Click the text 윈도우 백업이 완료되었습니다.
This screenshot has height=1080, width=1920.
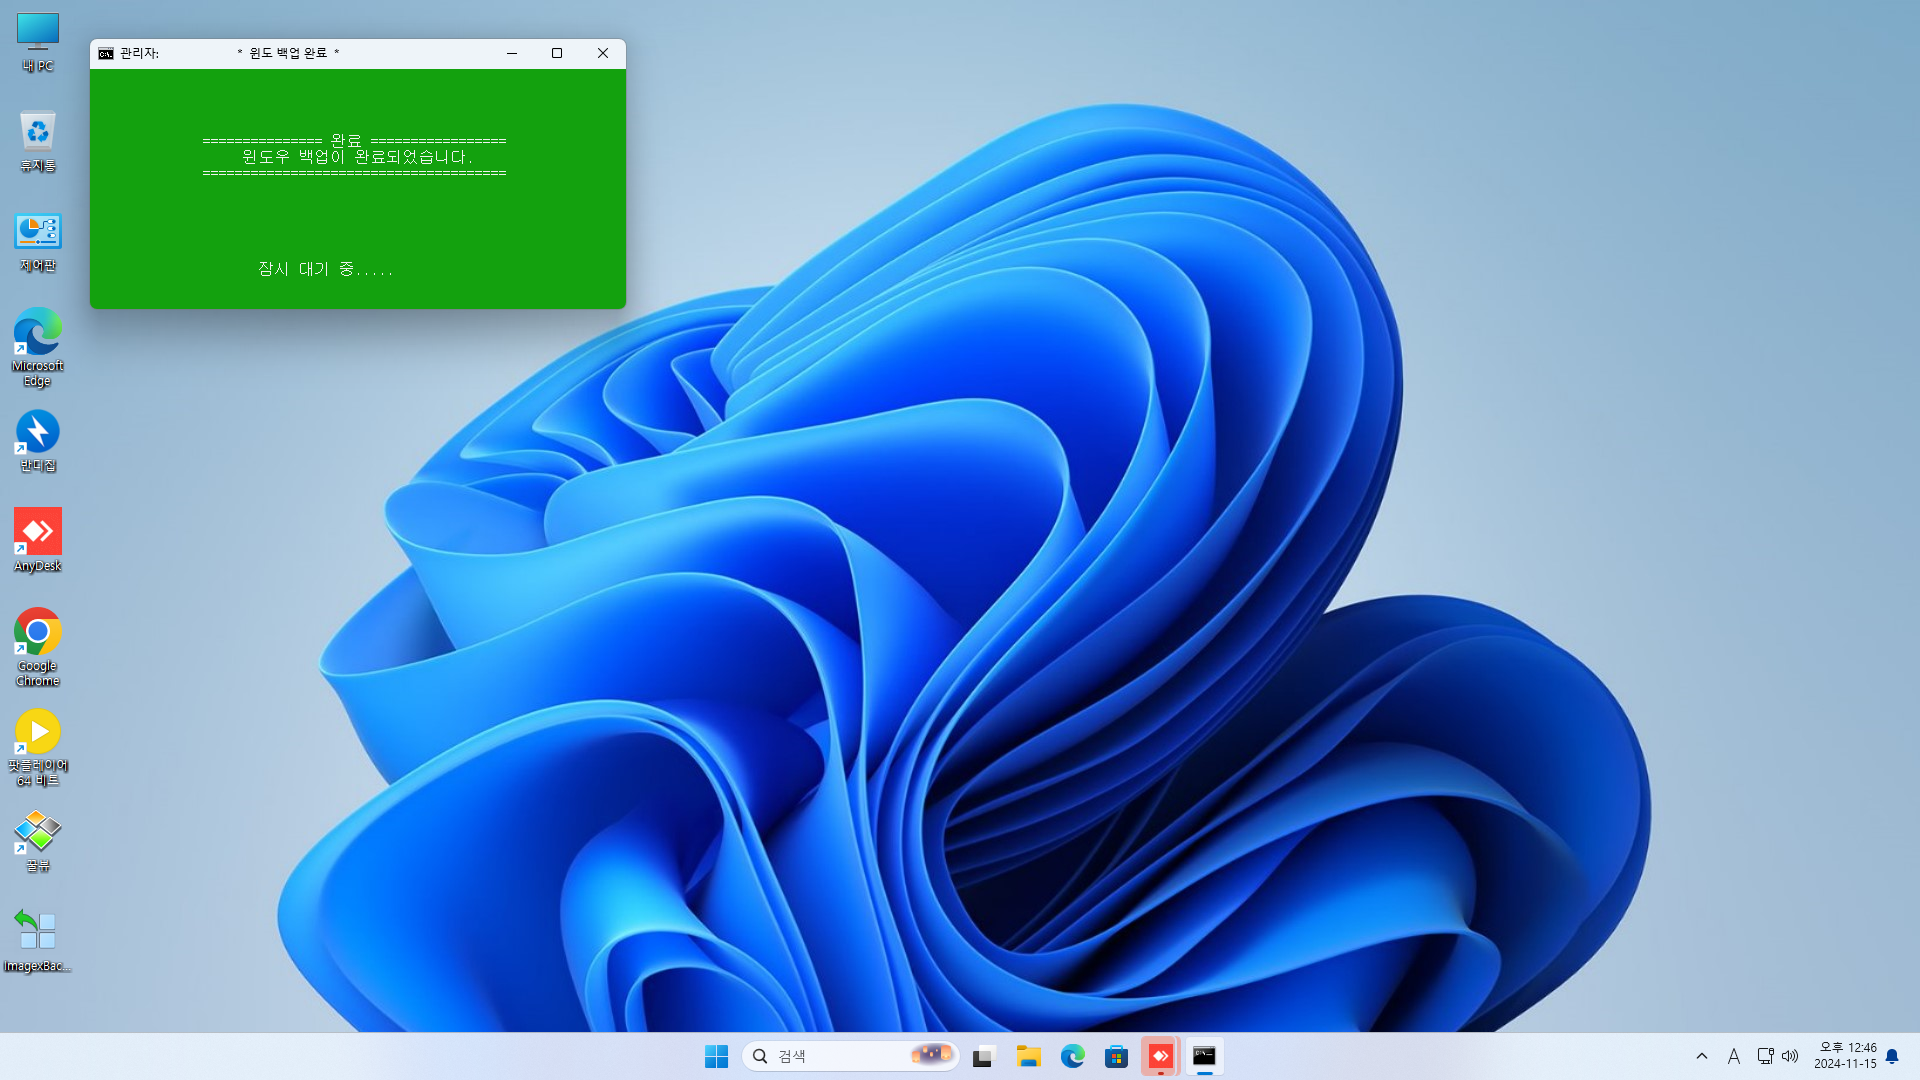(357, 157)
